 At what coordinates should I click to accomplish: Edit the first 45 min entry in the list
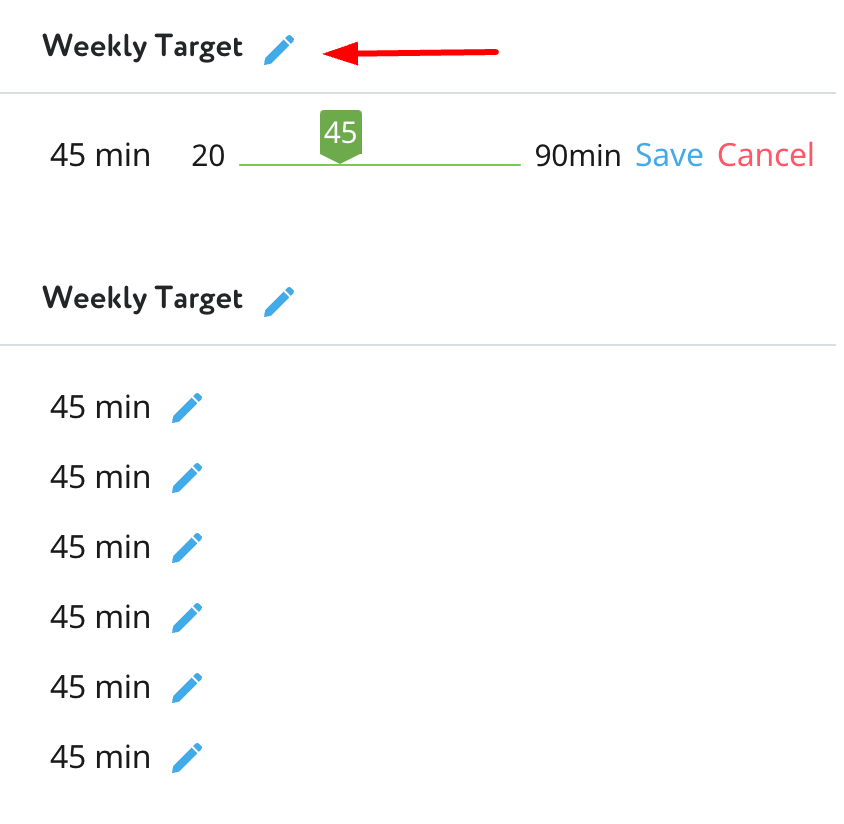point(187,408)
